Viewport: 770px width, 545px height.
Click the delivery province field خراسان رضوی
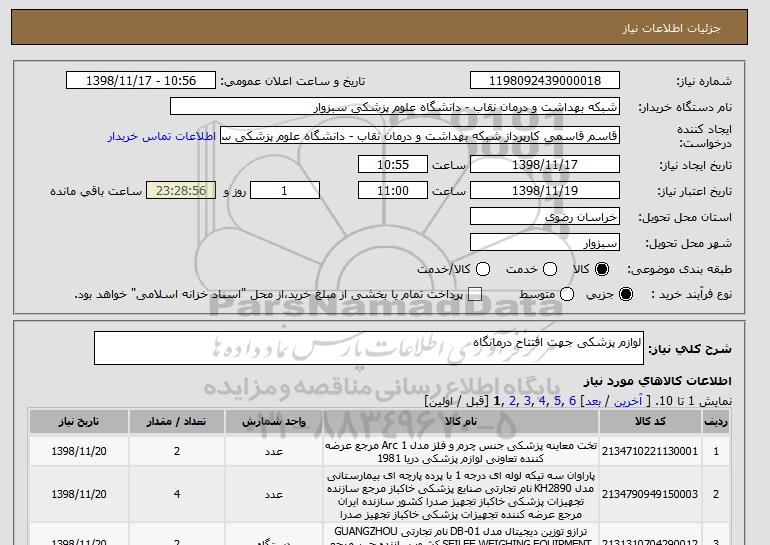545,217
